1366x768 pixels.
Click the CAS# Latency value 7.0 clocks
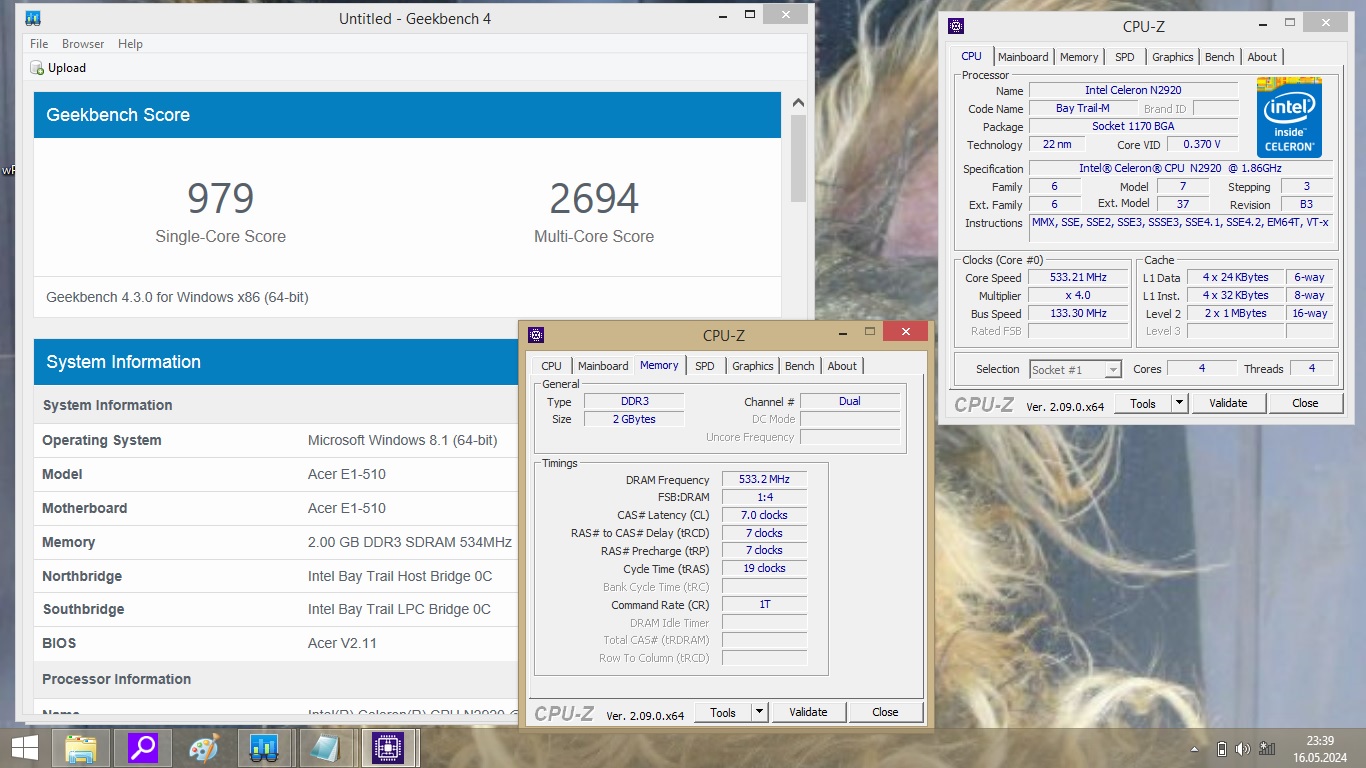tap(764, 515)
